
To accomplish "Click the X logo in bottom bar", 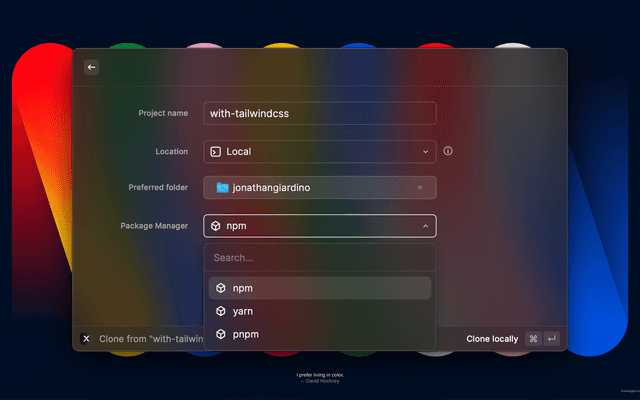I will 86,339.
